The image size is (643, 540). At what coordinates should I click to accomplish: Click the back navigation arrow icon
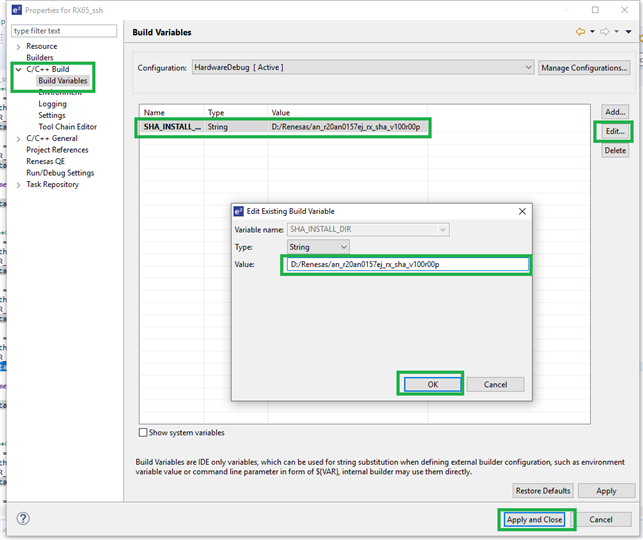580,32
